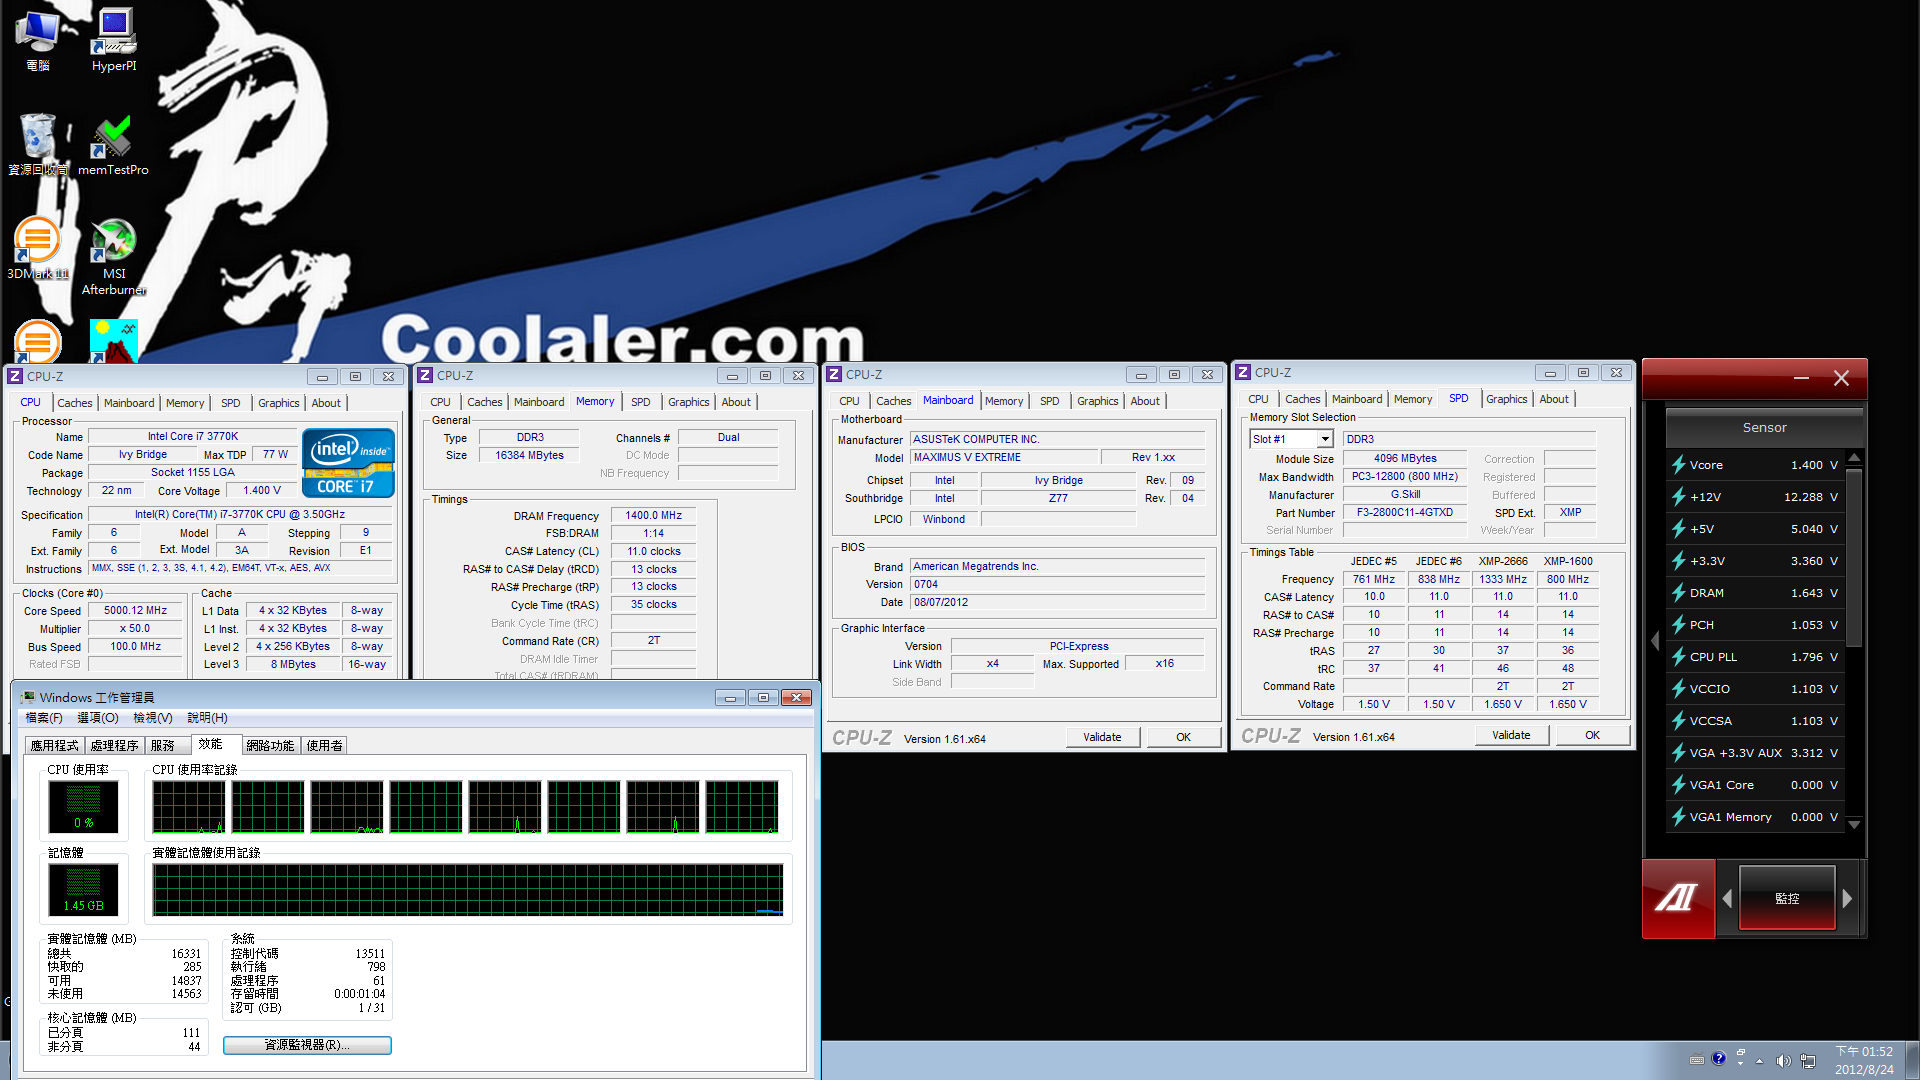The width and height of the screenshot is (1920, 1080).
Task: Open the Slot #1 memory slot dropdown
Action: pos(1325,439)
